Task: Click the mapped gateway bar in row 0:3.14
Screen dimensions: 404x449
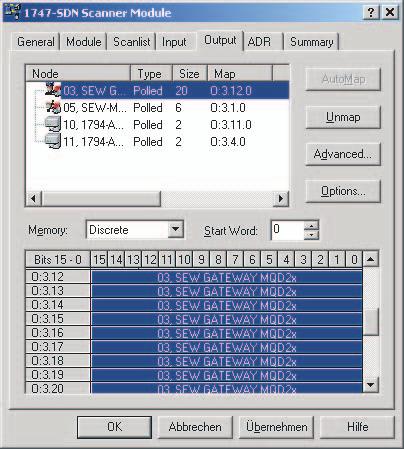Action: tap(227, 305)
